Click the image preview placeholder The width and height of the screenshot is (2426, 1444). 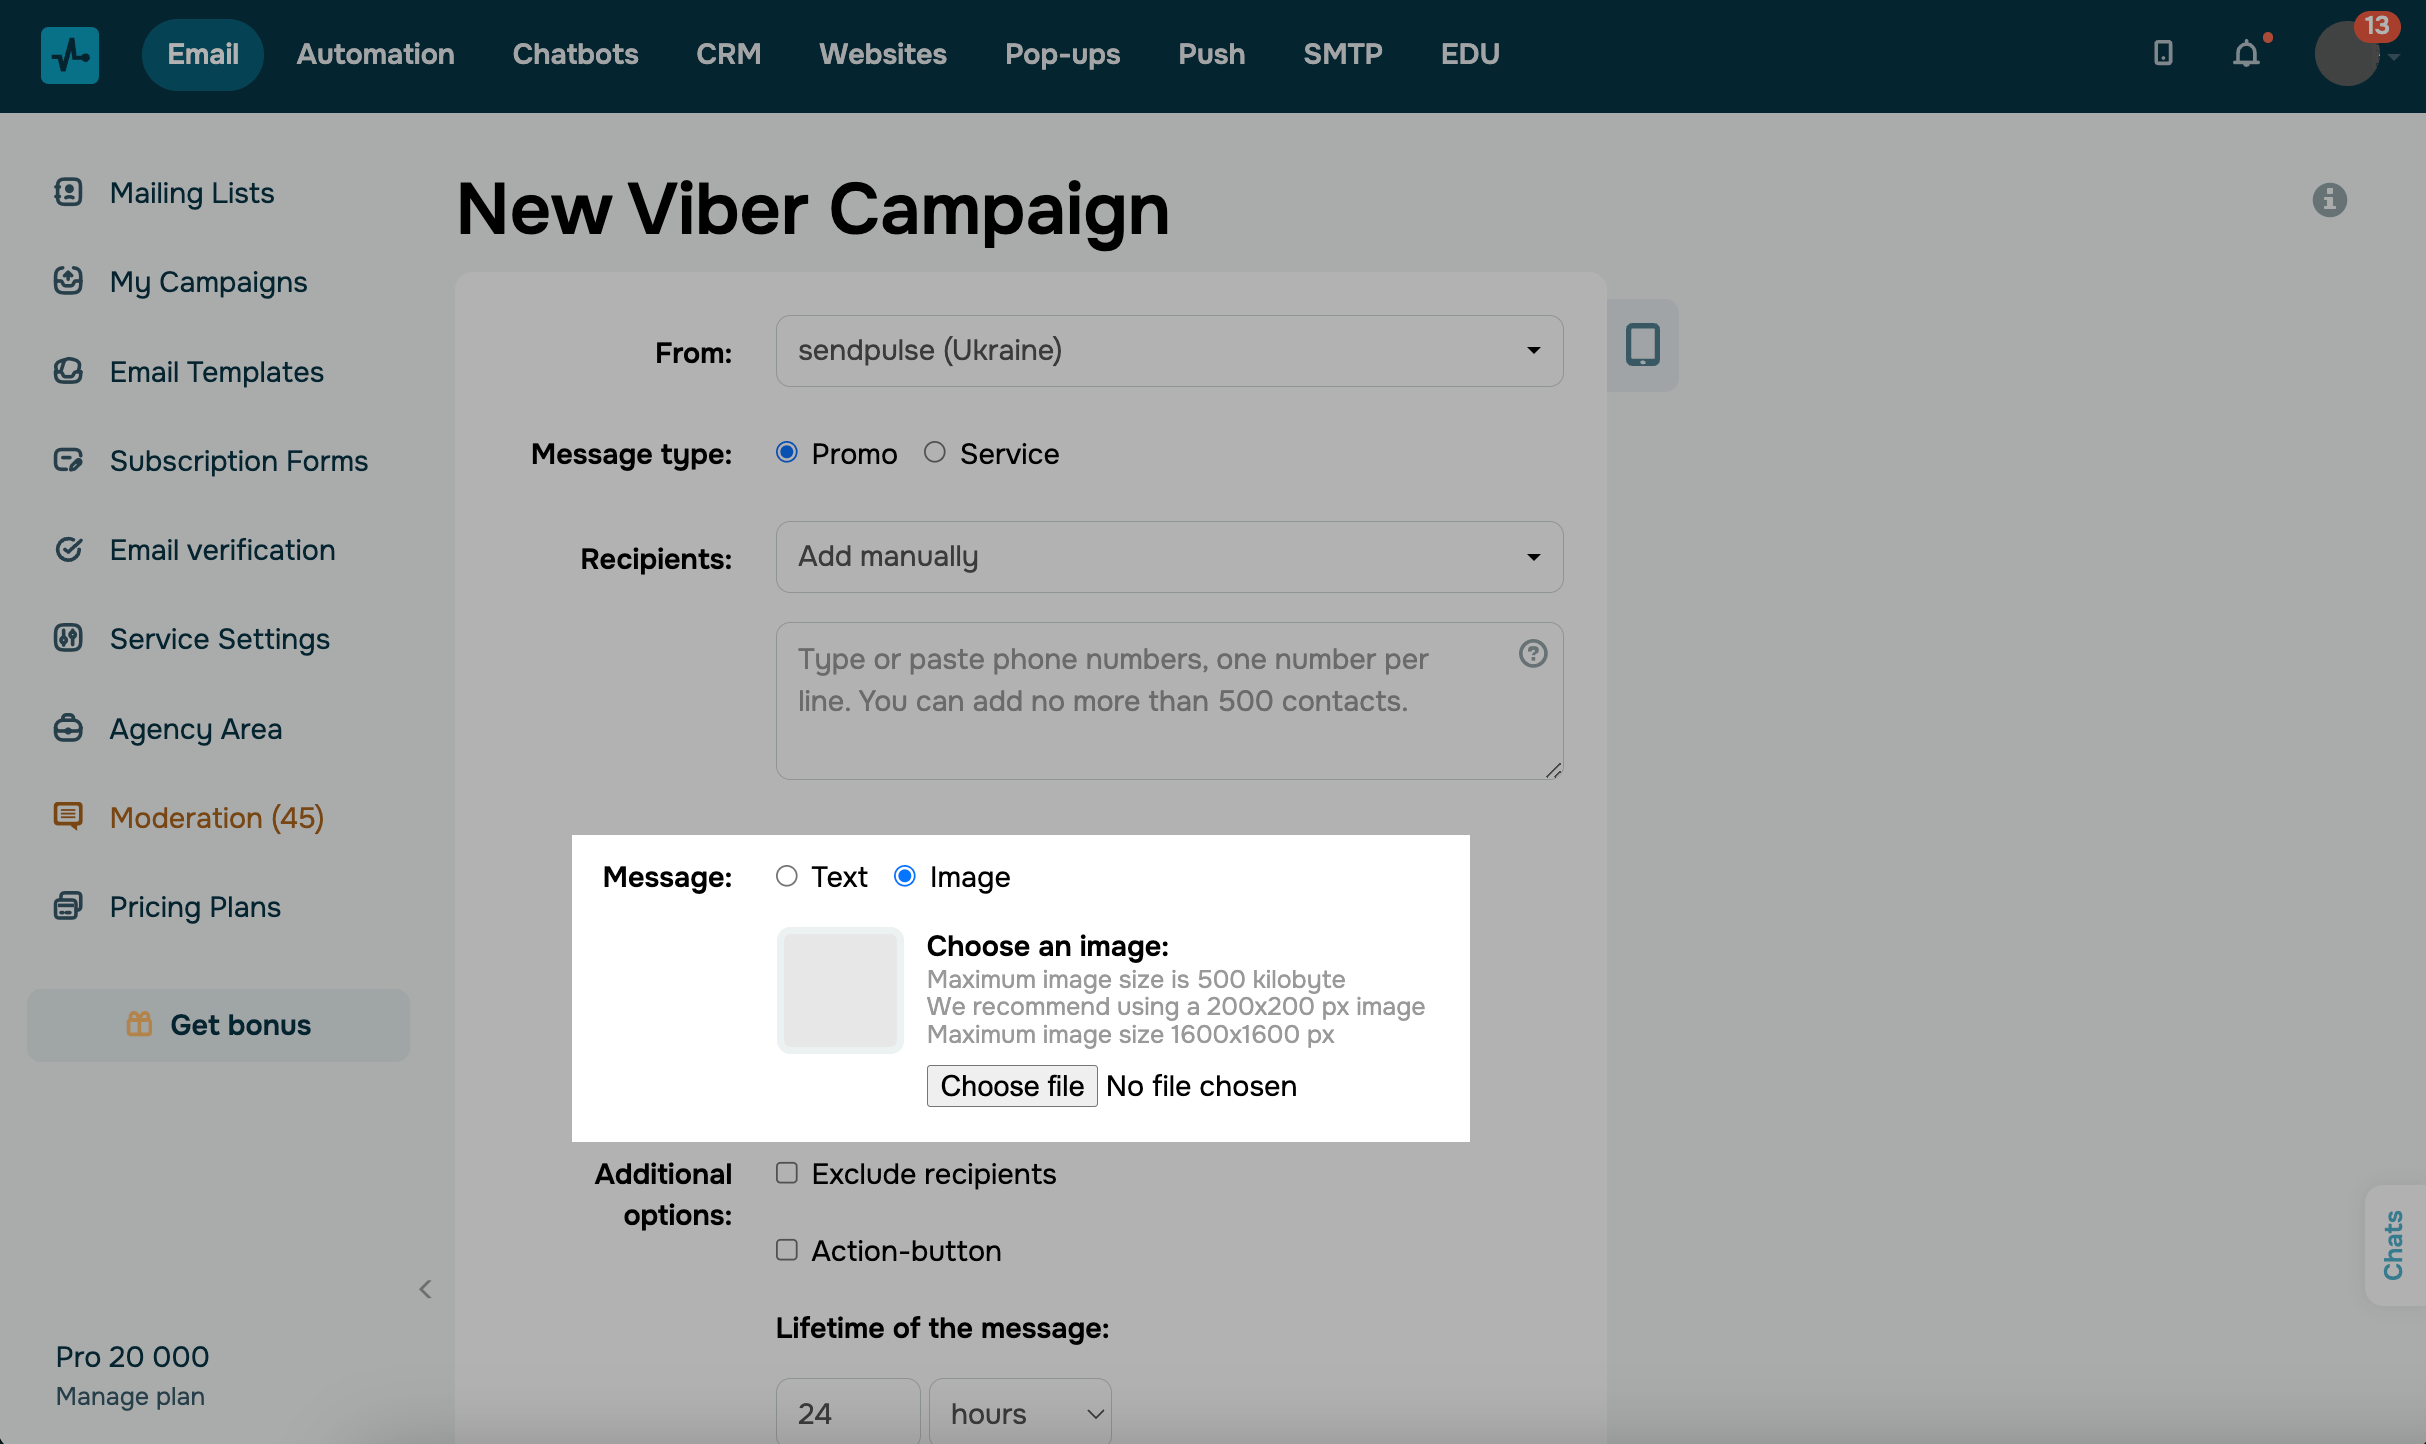click(840, 990)
